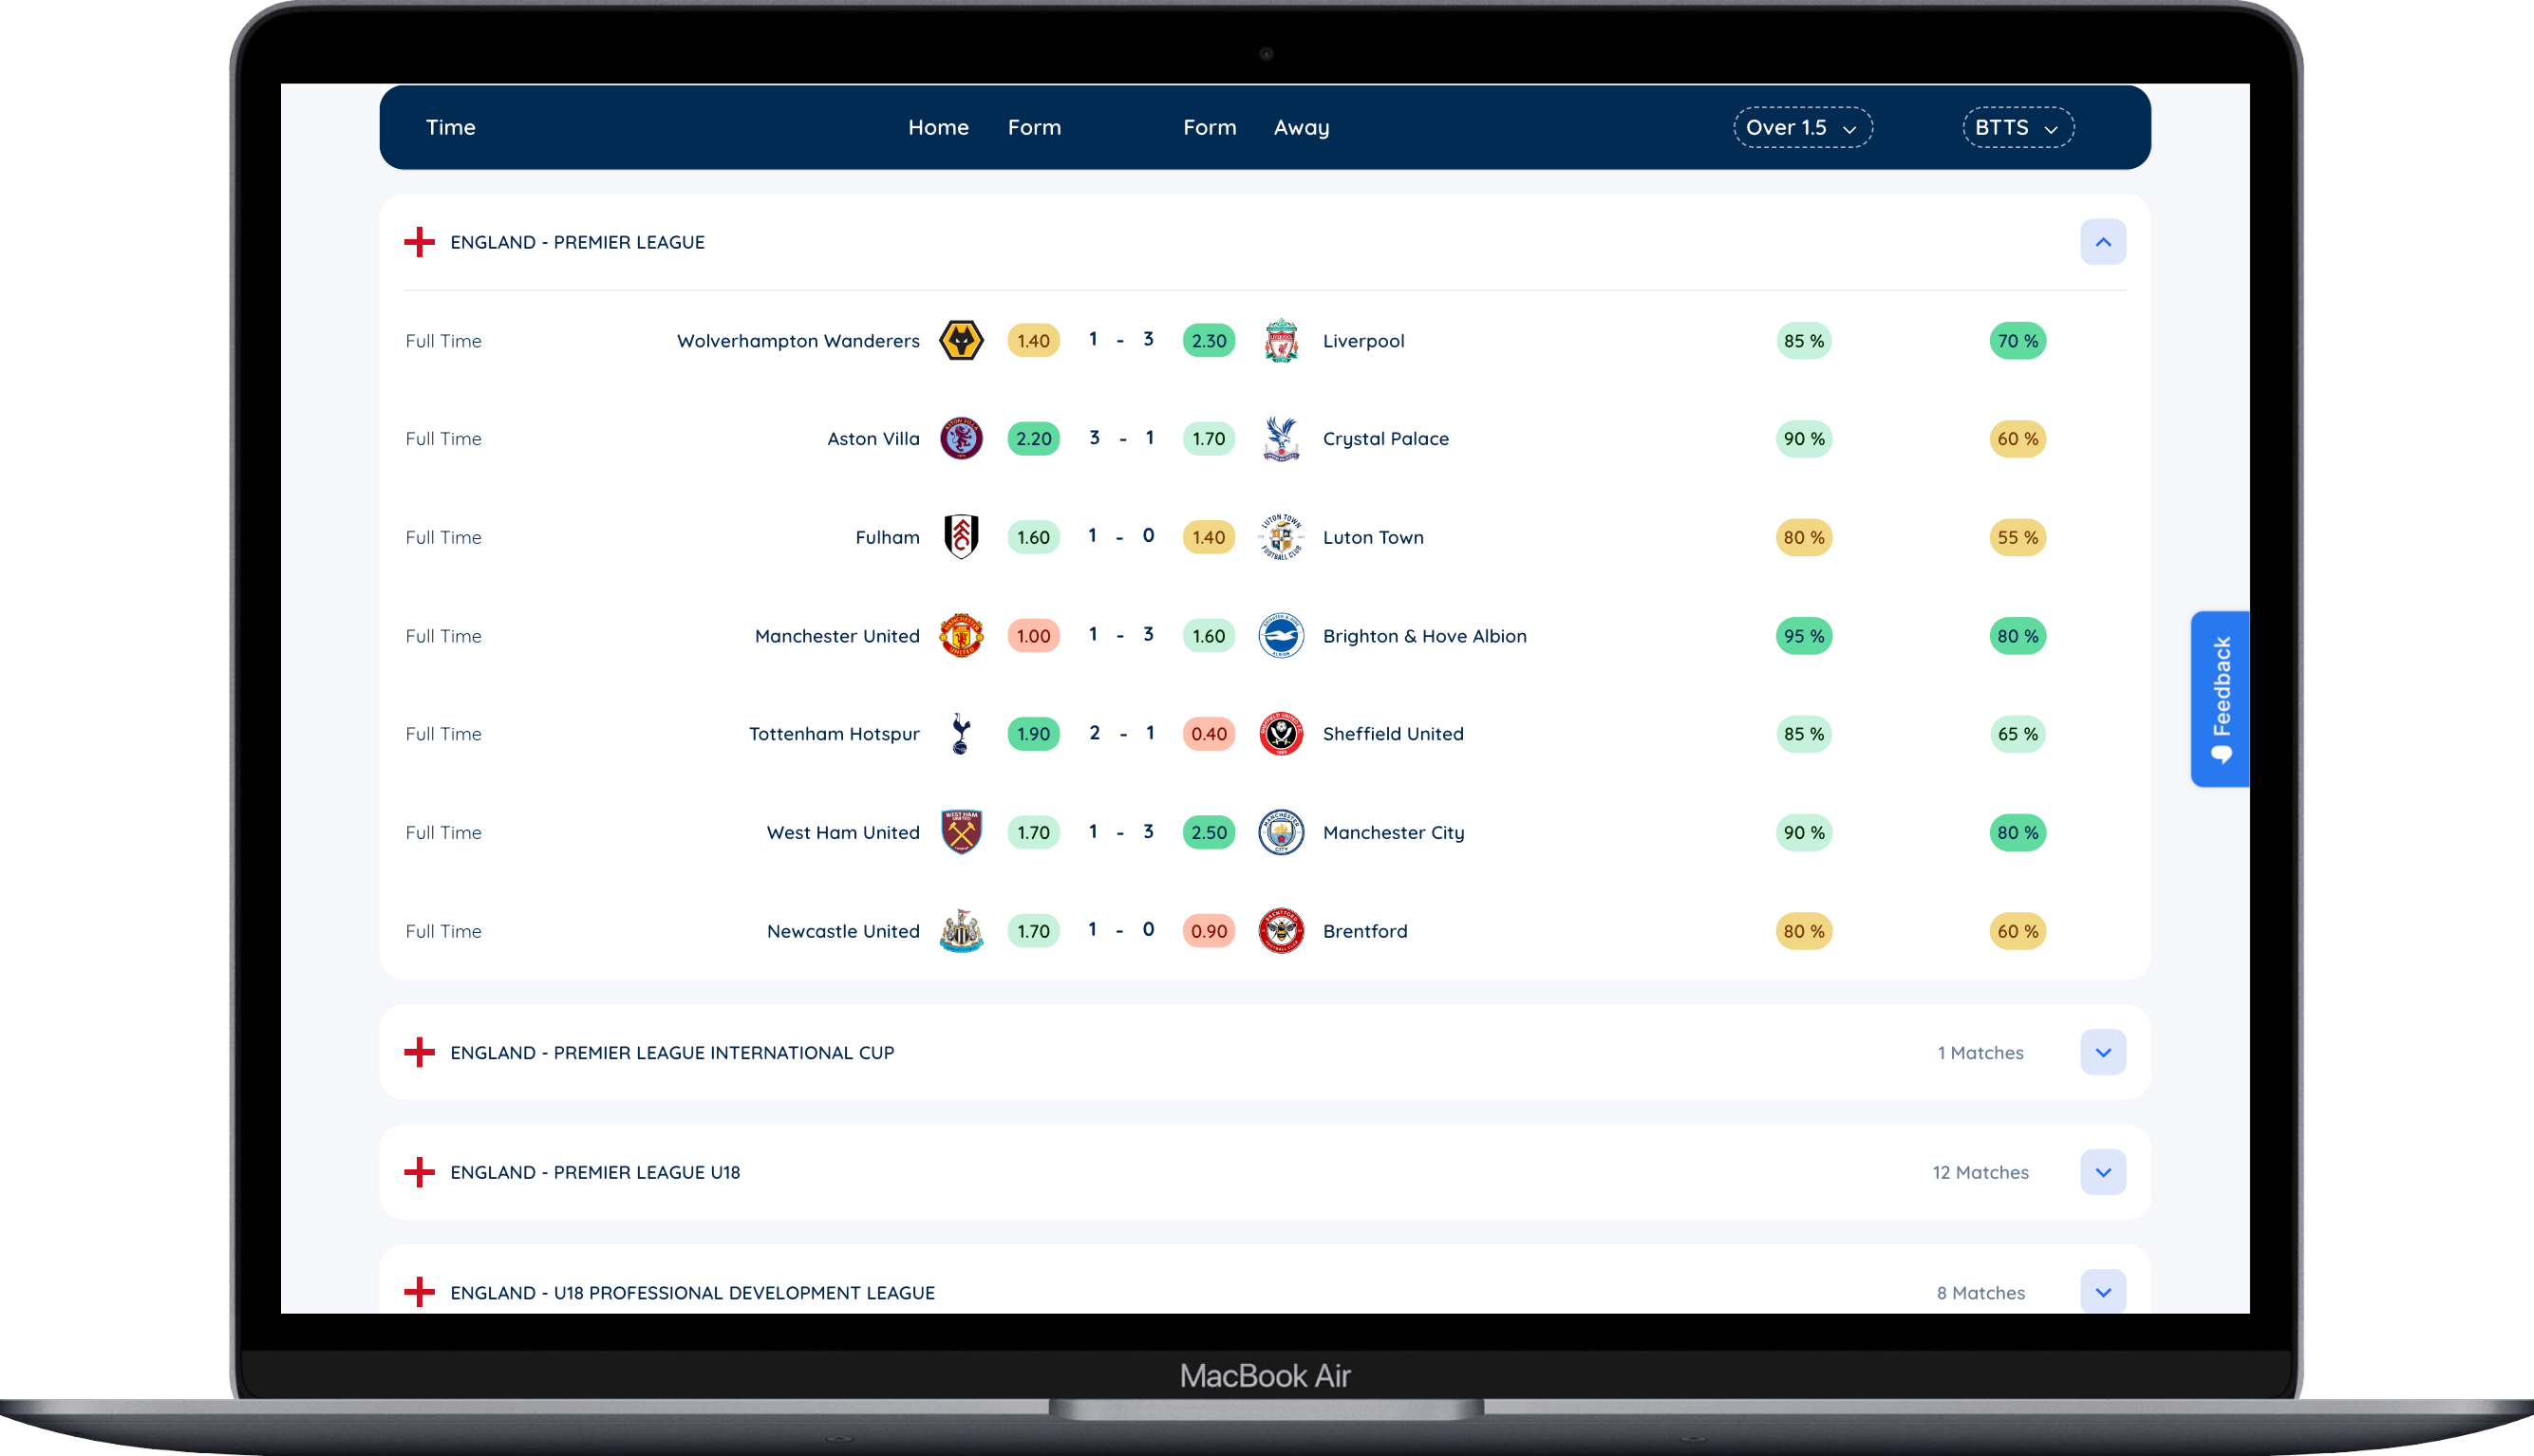
Task: Click the 70 % BTTS badge
Action: 2018,341
